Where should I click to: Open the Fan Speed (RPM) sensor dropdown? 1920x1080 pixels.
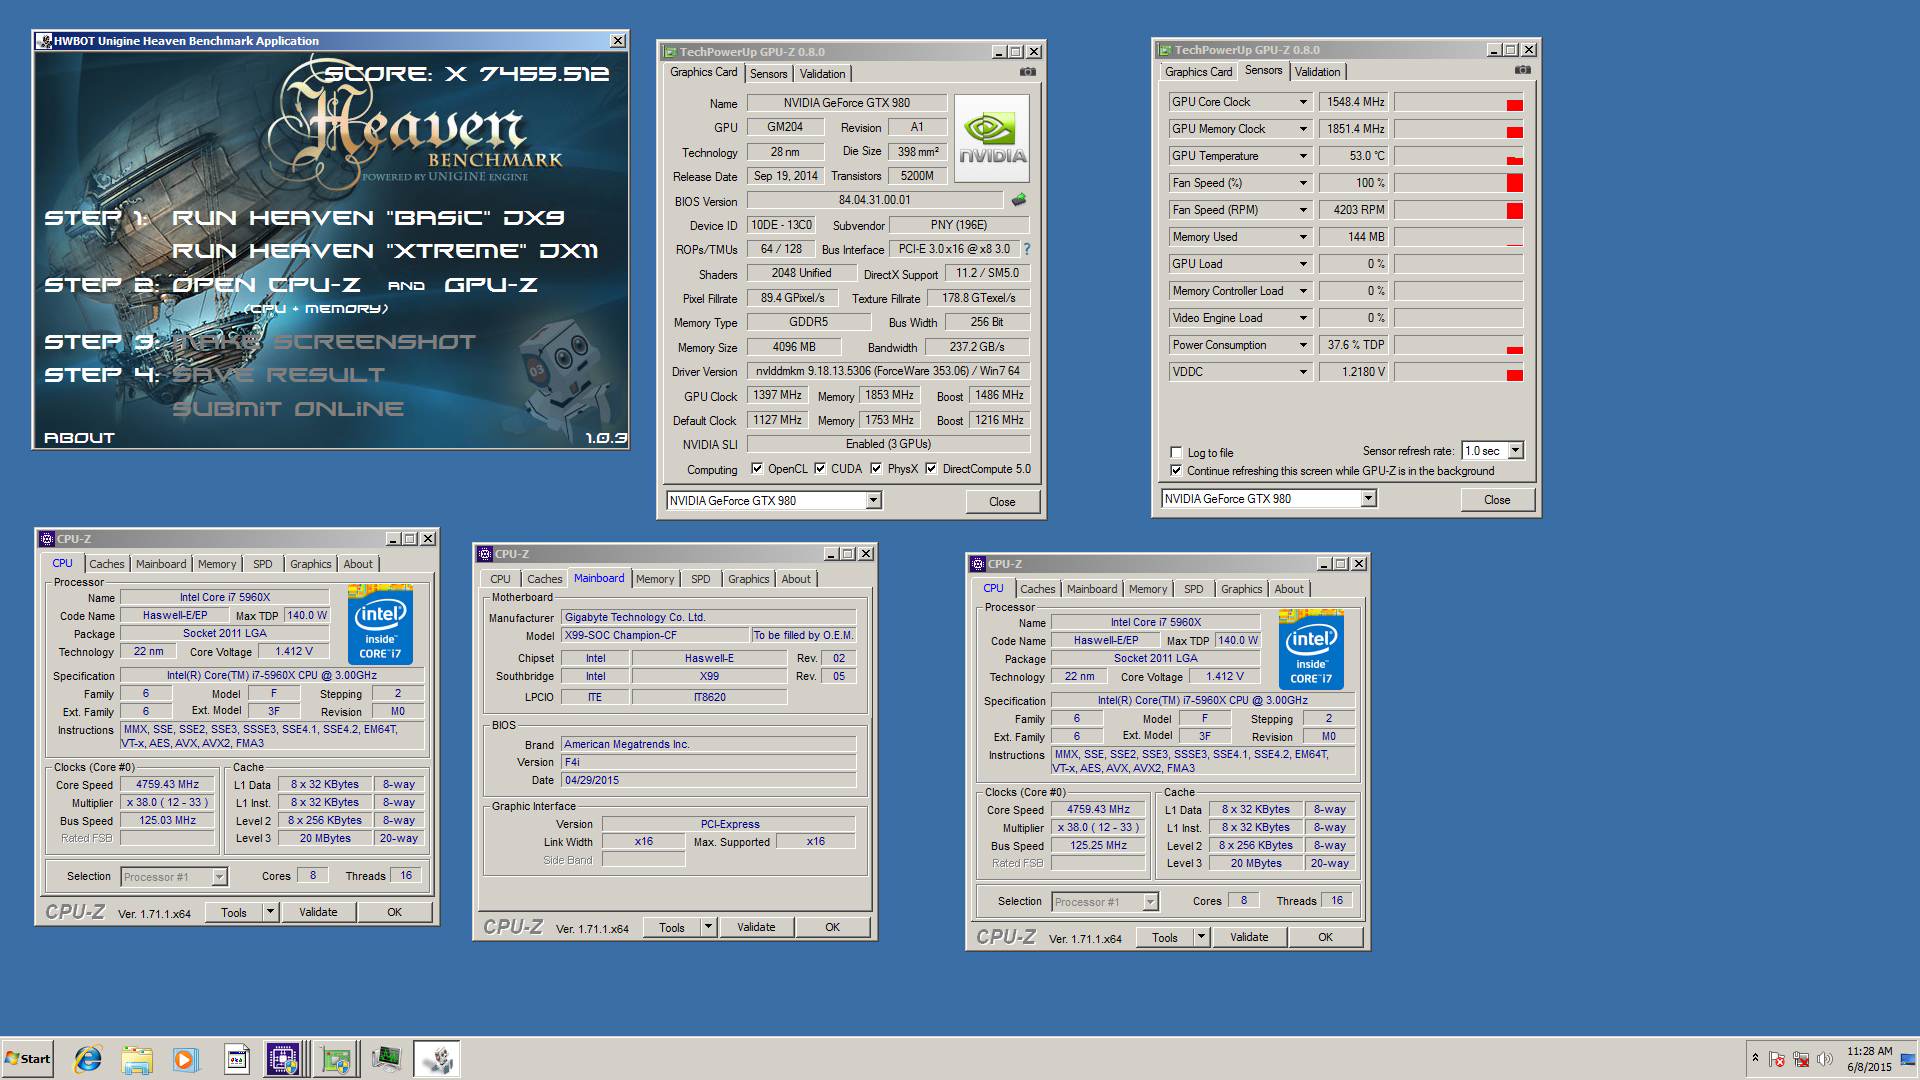(1303, 210)
